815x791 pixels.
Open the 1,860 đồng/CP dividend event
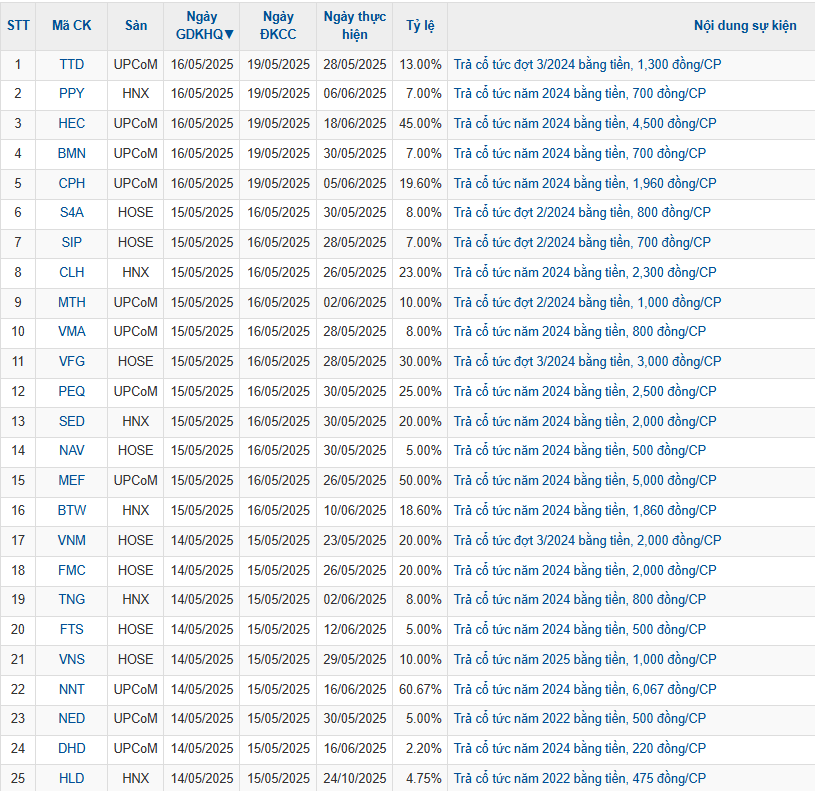585,510
